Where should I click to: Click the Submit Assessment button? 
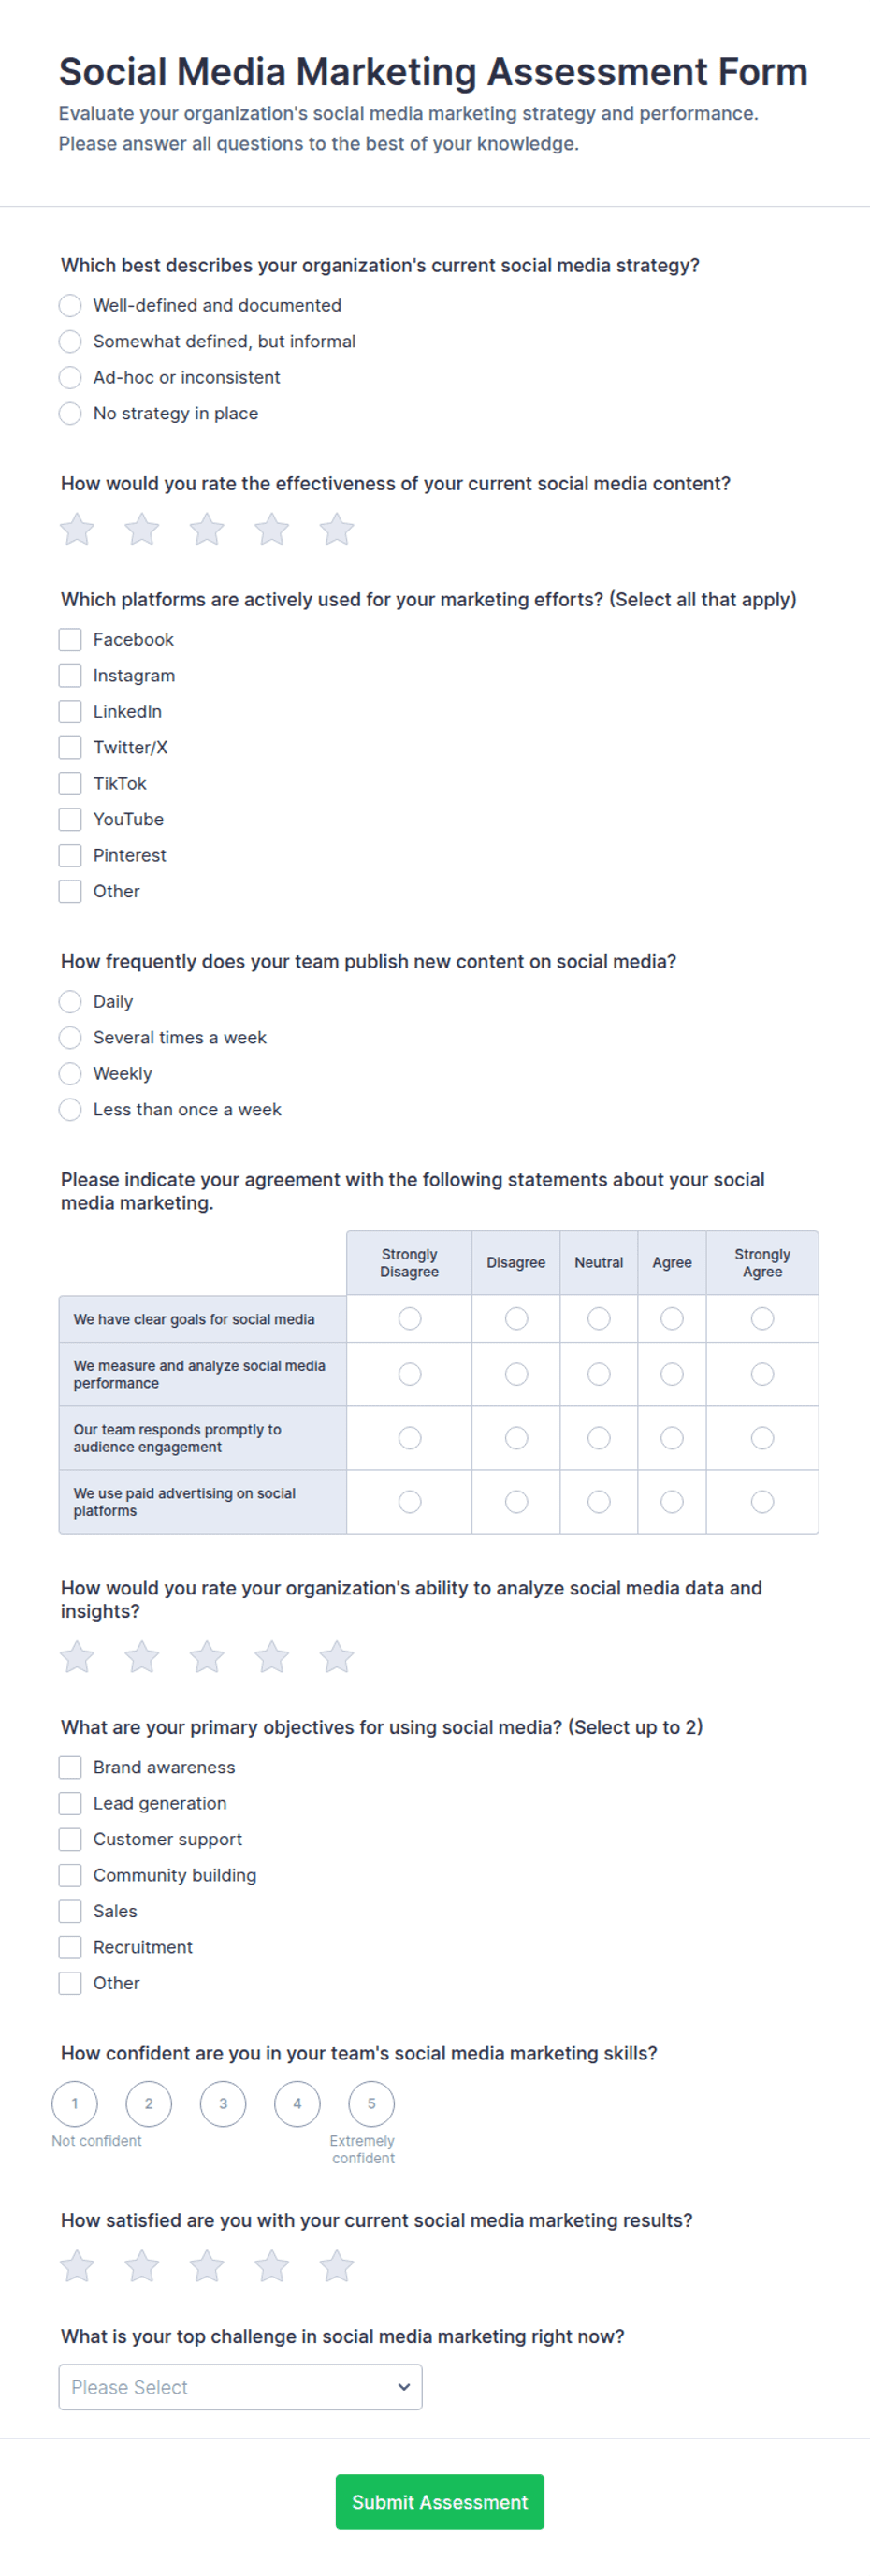(x=440, y=2502)
